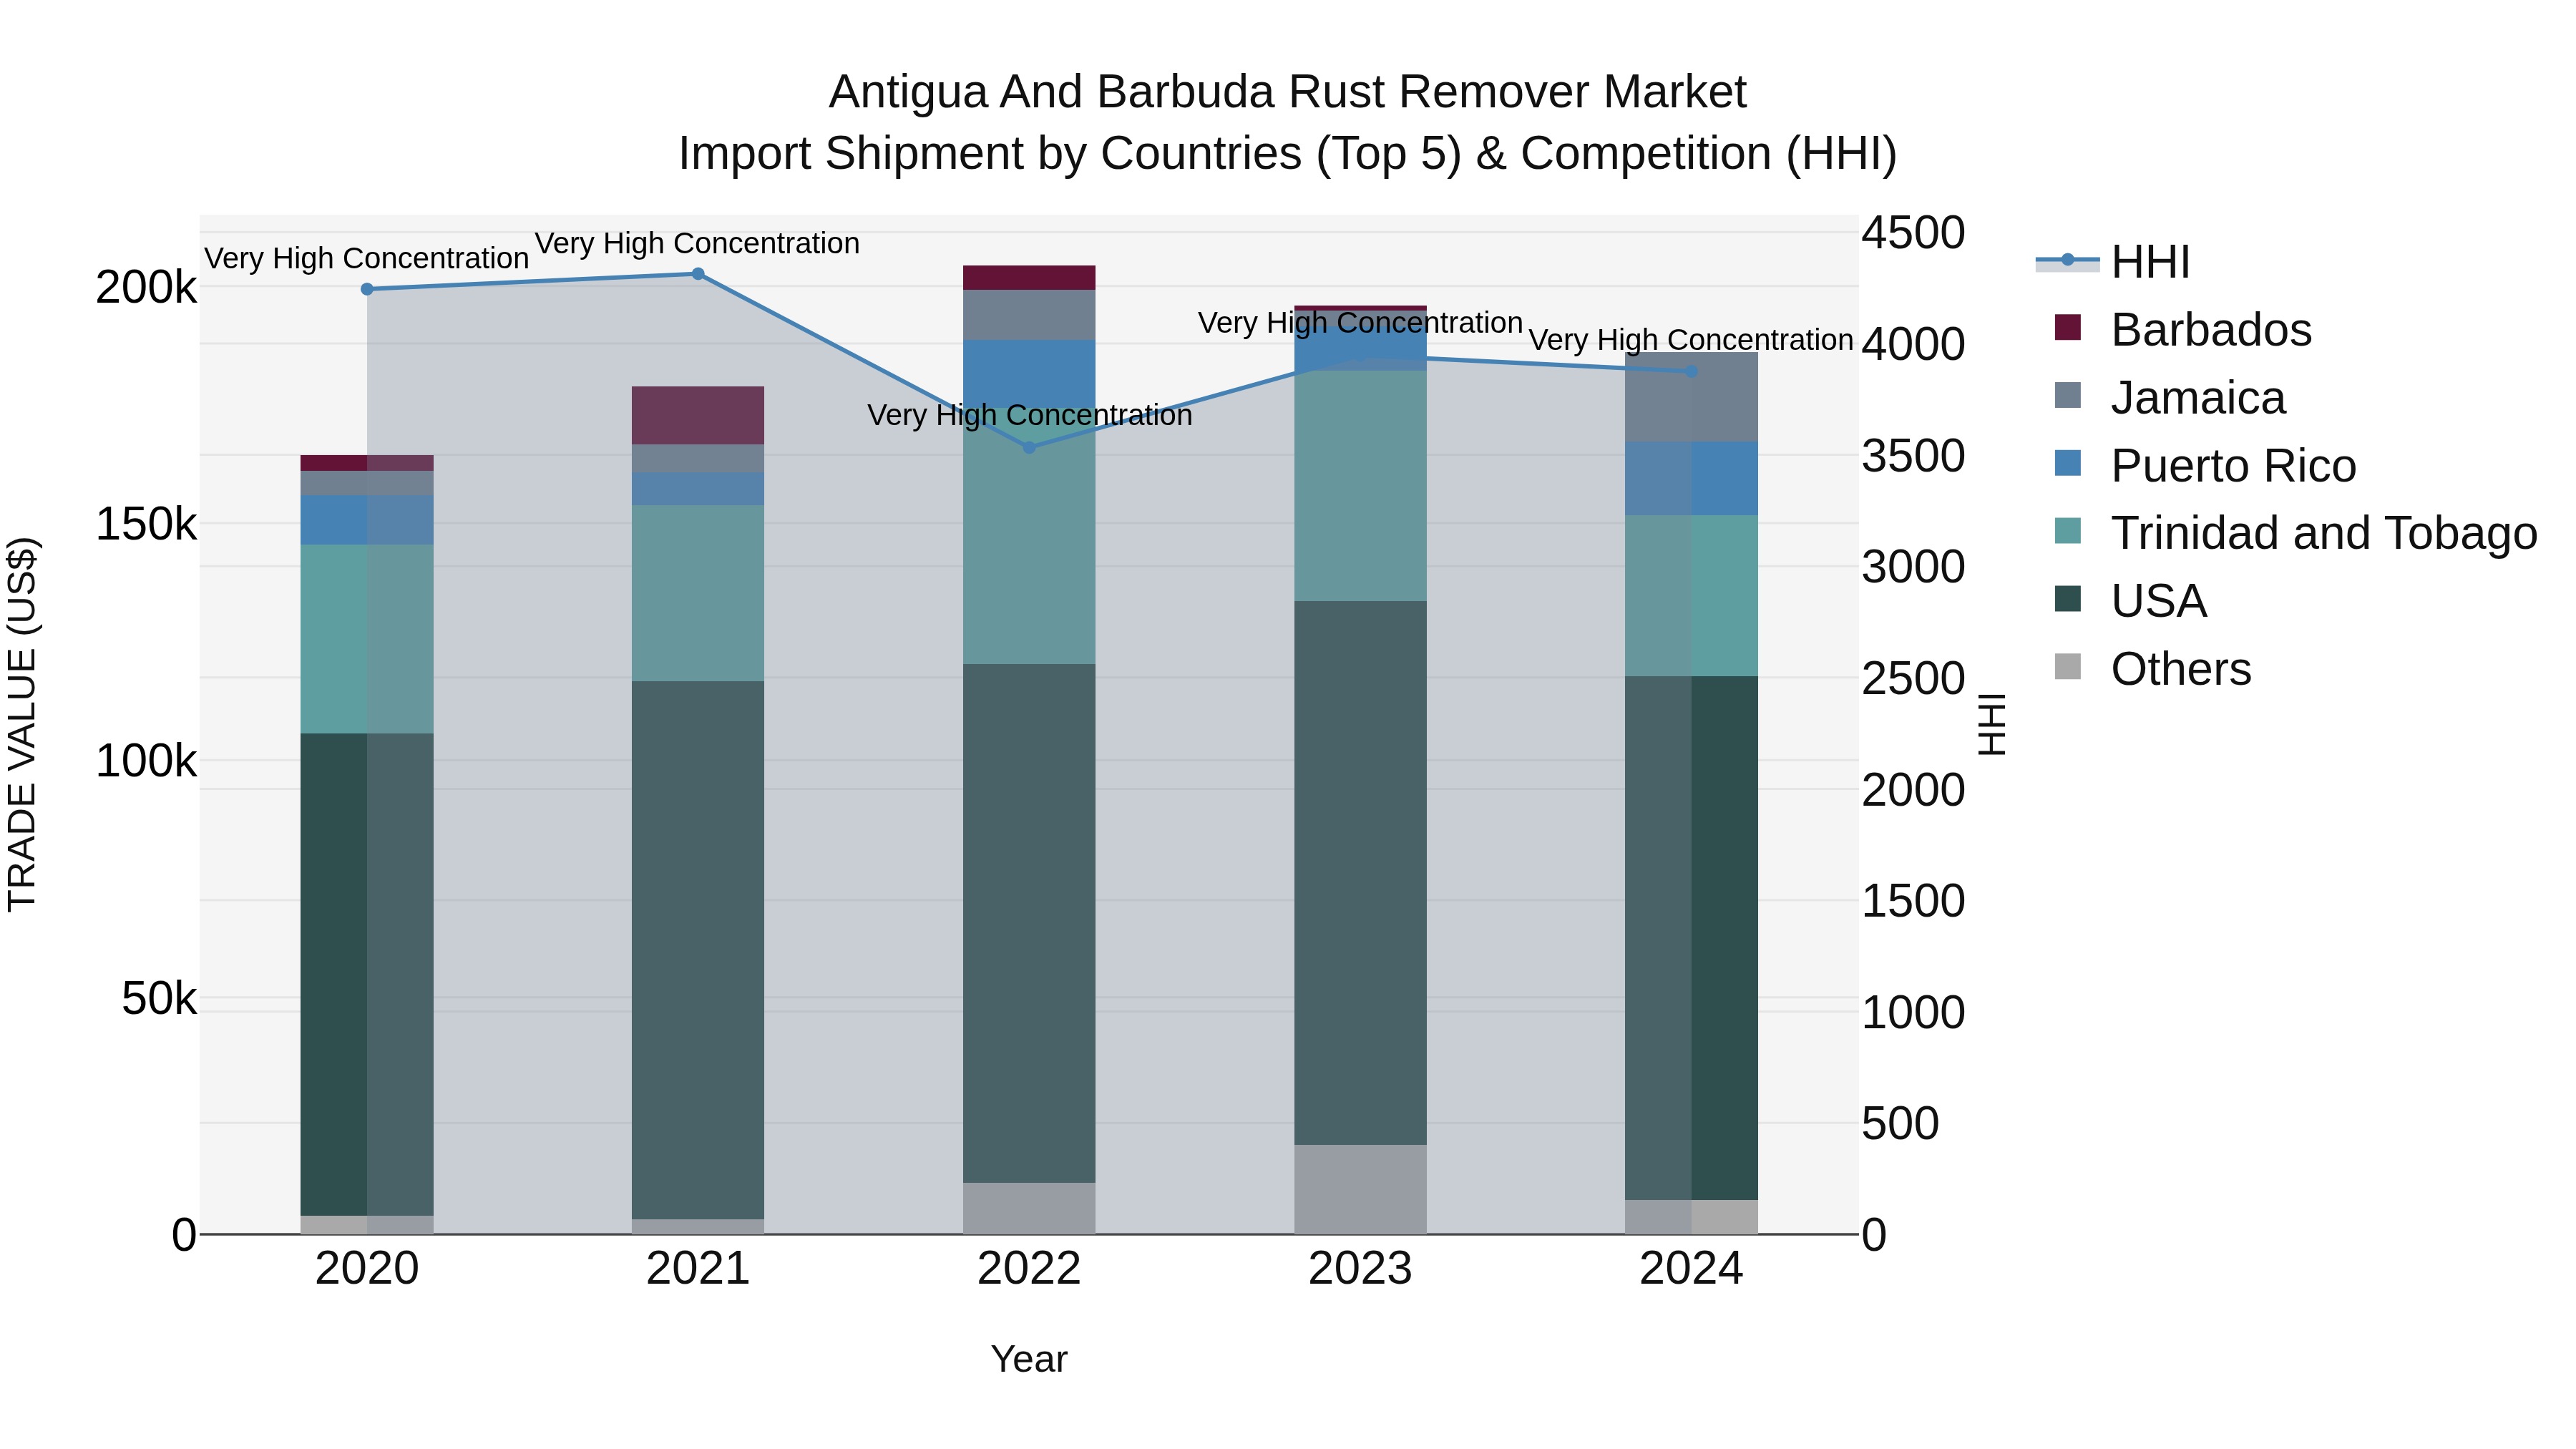Click the 2022 x-axis label

pyautogui.click(x=1029, y=1269)
